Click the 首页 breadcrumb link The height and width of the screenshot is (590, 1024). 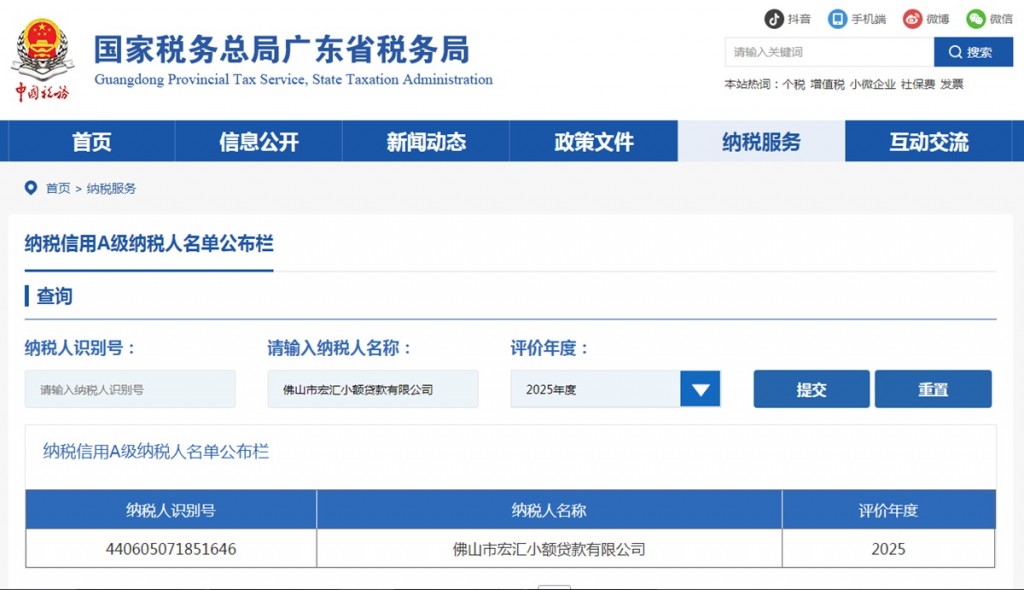click(57, 189)
